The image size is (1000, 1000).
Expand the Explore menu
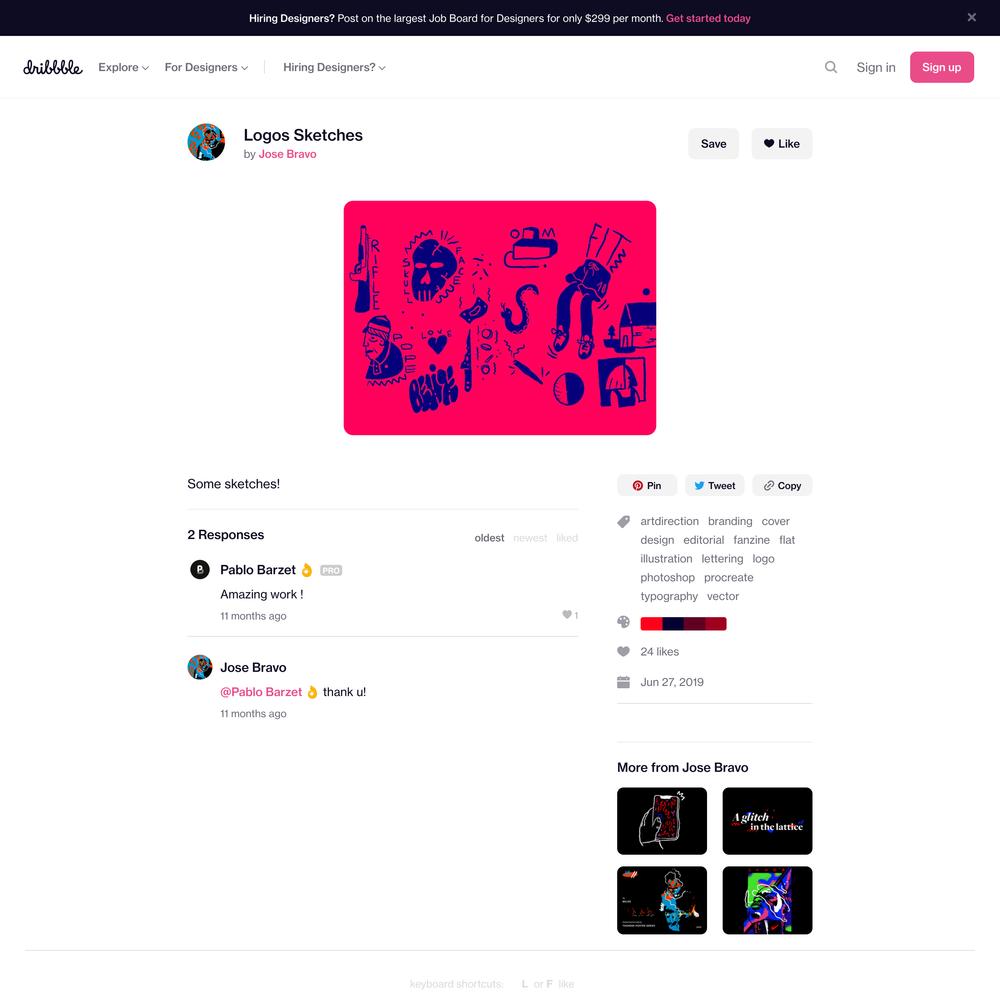tap(123, 67)
